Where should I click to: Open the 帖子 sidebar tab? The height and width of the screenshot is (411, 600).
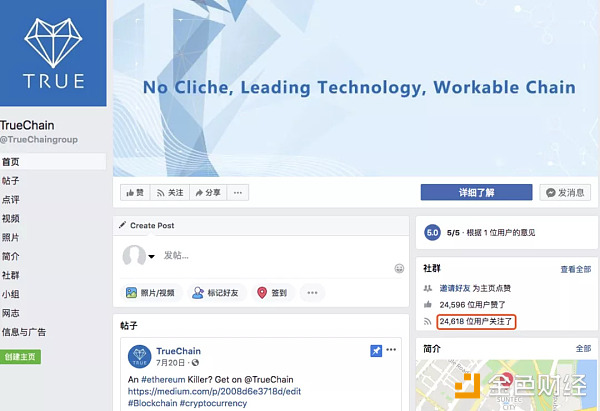point(10,181)
